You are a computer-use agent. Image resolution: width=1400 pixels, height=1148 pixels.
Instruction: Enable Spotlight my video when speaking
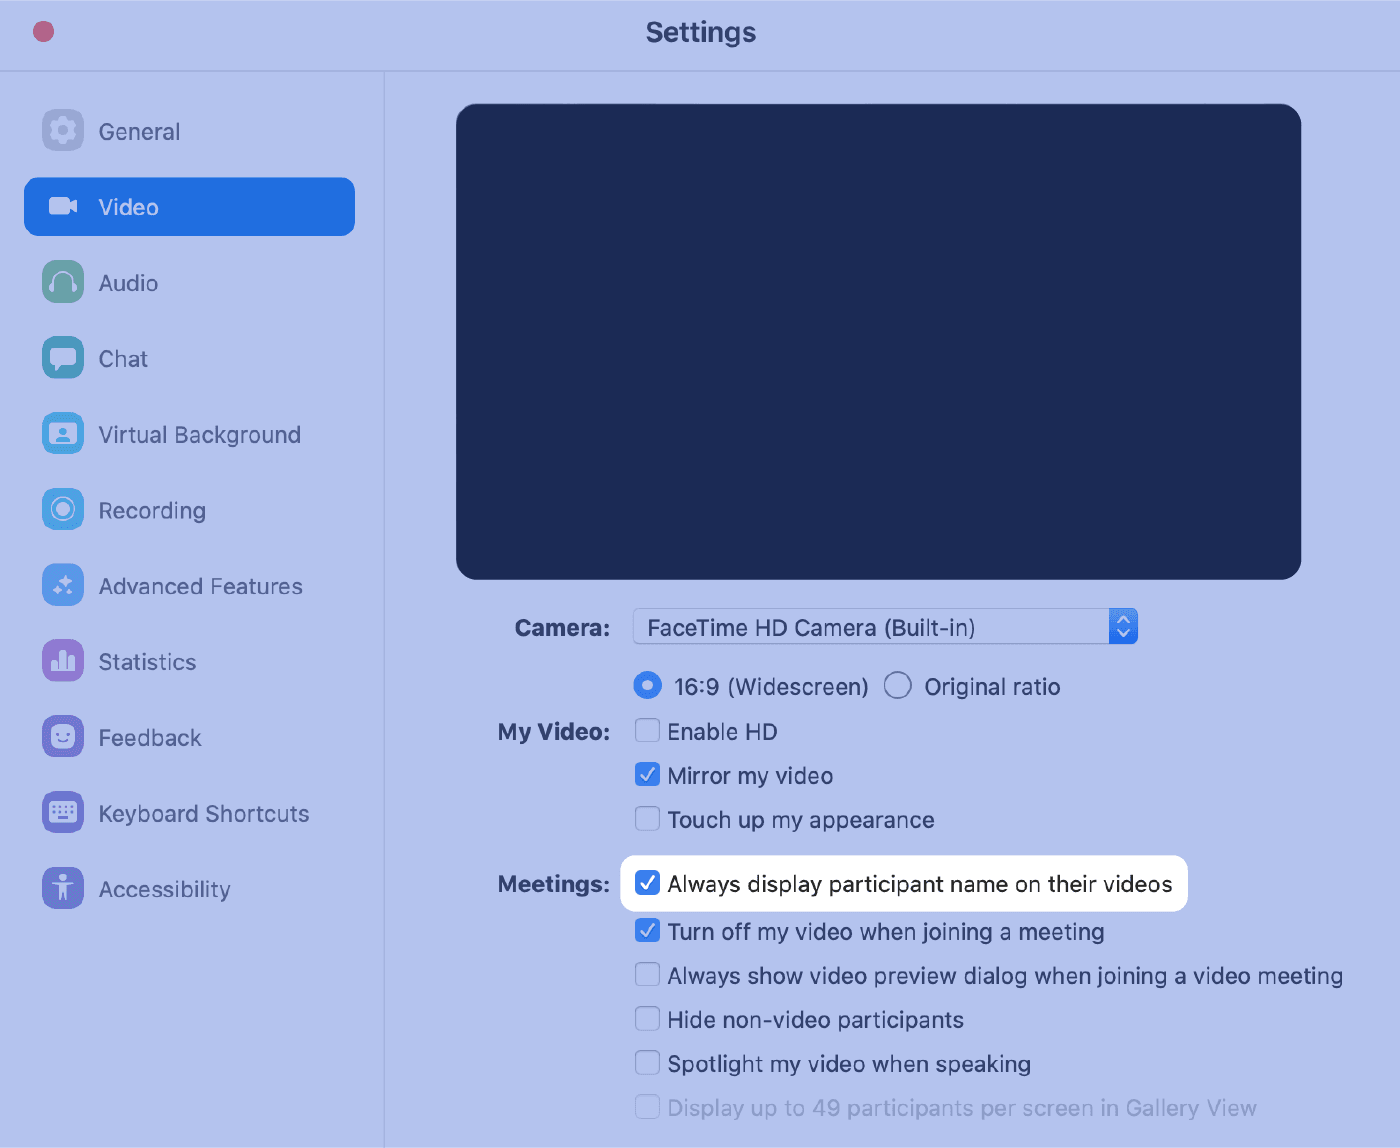click(647, 1062)
